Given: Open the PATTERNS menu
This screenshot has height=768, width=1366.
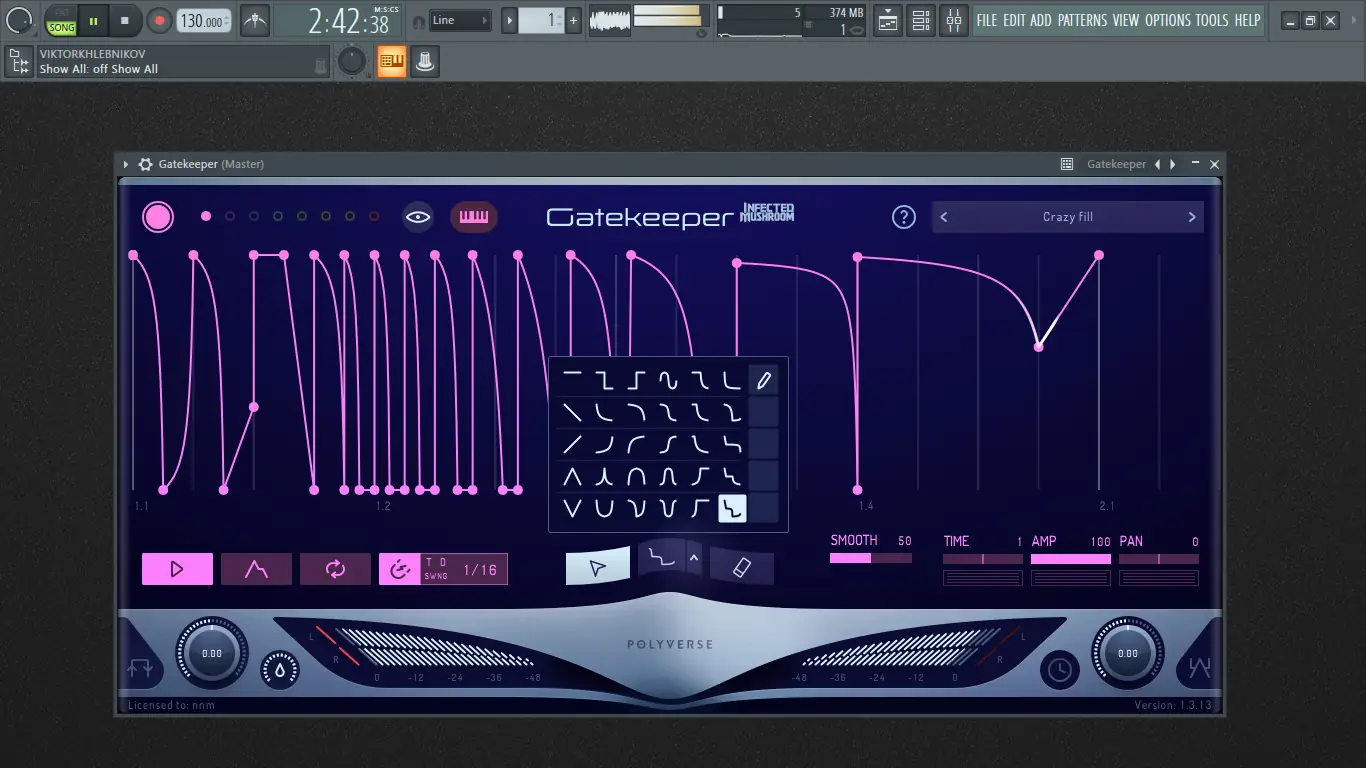Looking at the screenshot, I should coord(1083,20).
